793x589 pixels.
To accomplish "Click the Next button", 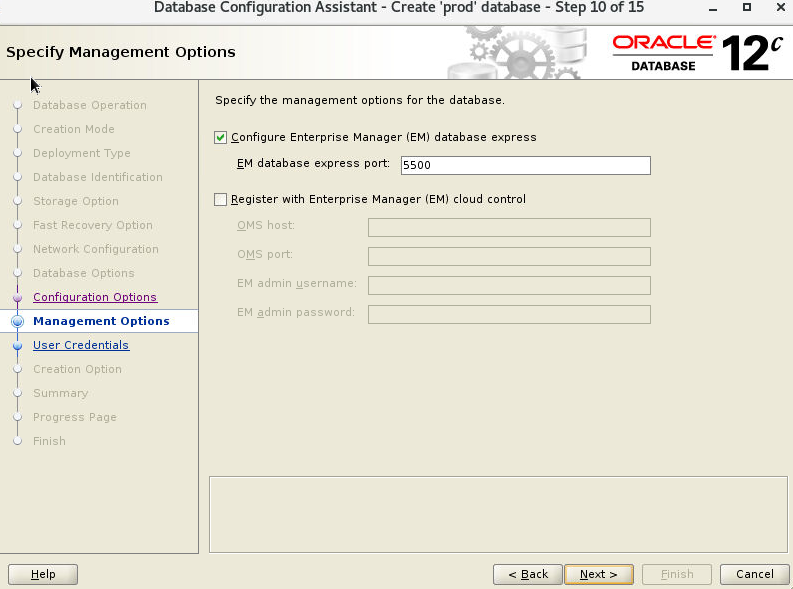I will pyautogui.click(x=598, y=574).
